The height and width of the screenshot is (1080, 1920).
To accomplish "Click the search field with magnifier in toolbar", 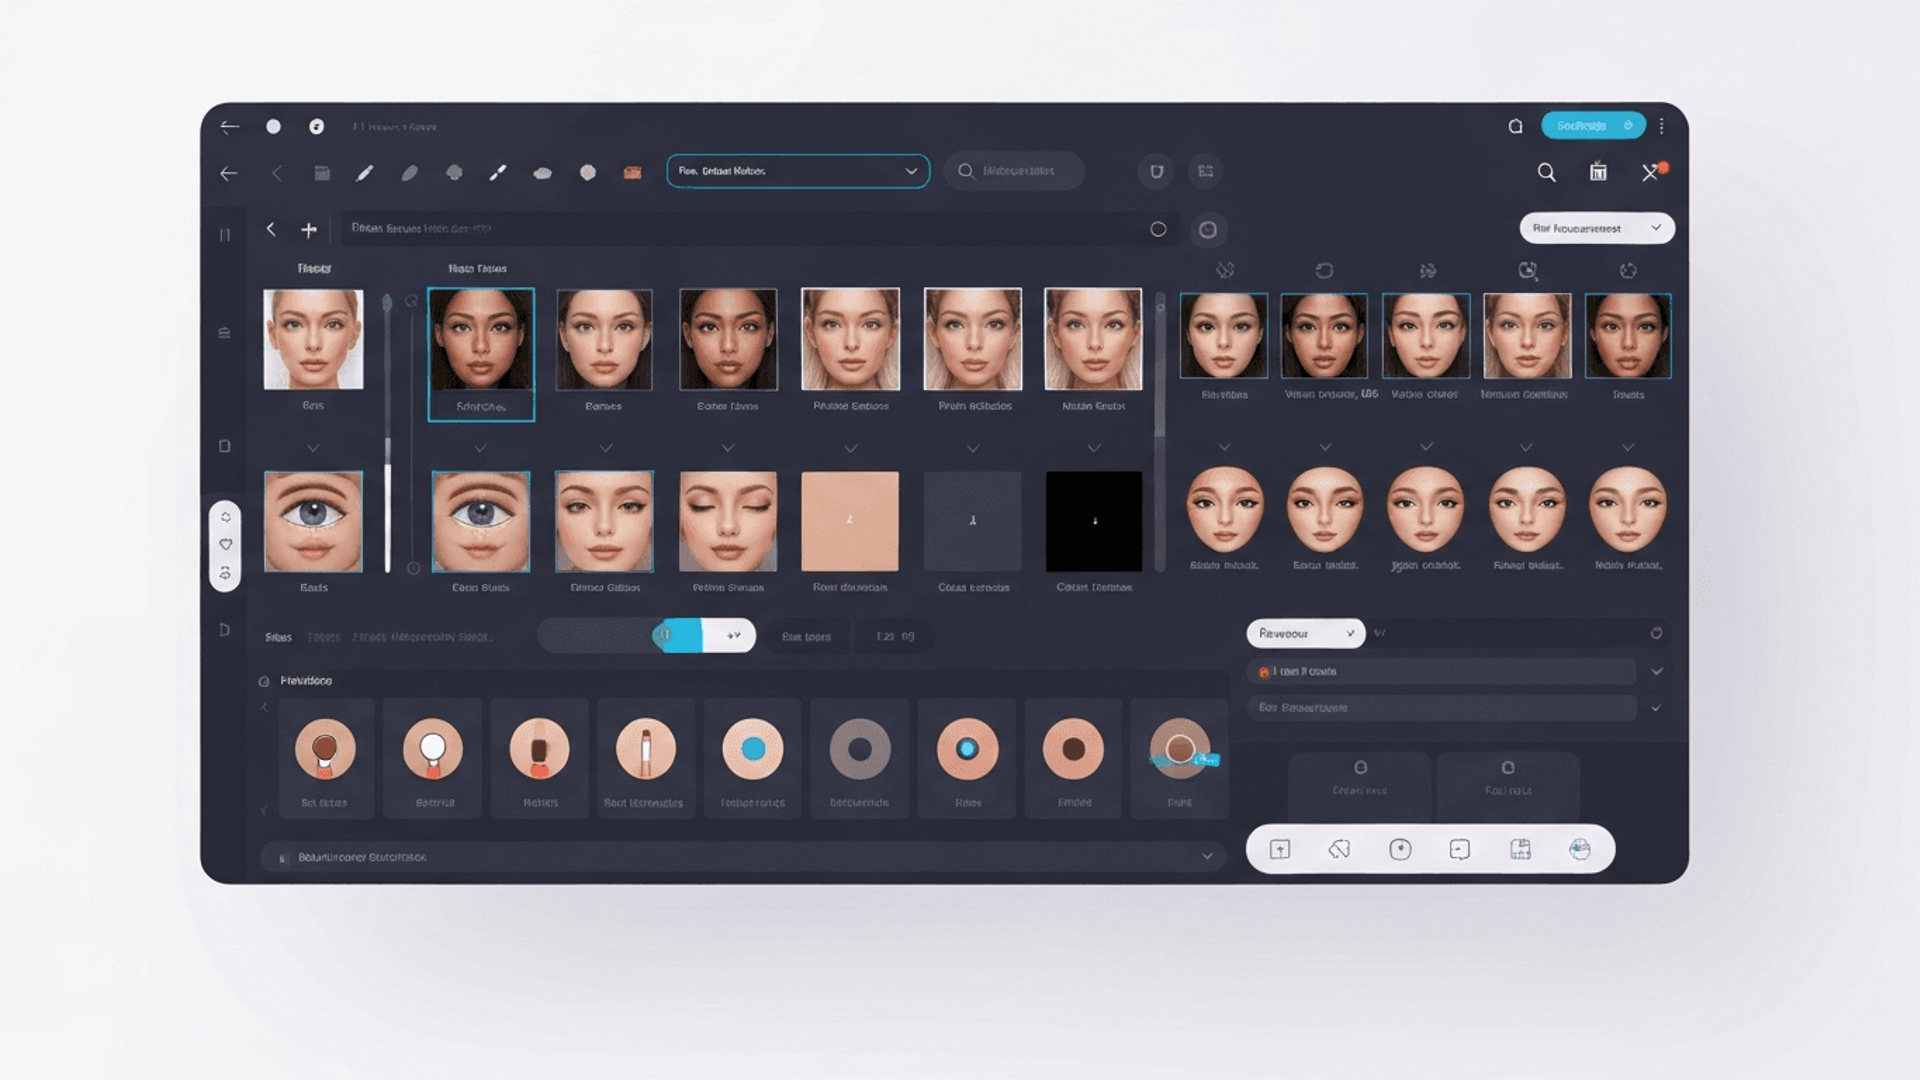I will 1014,171.
